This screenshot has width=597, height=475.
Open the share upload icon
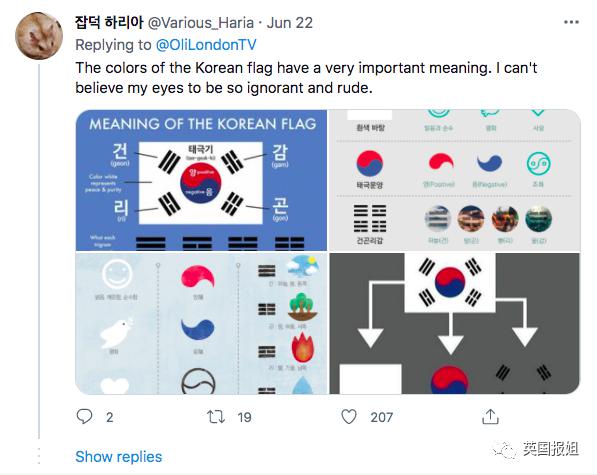pos(490,416)
